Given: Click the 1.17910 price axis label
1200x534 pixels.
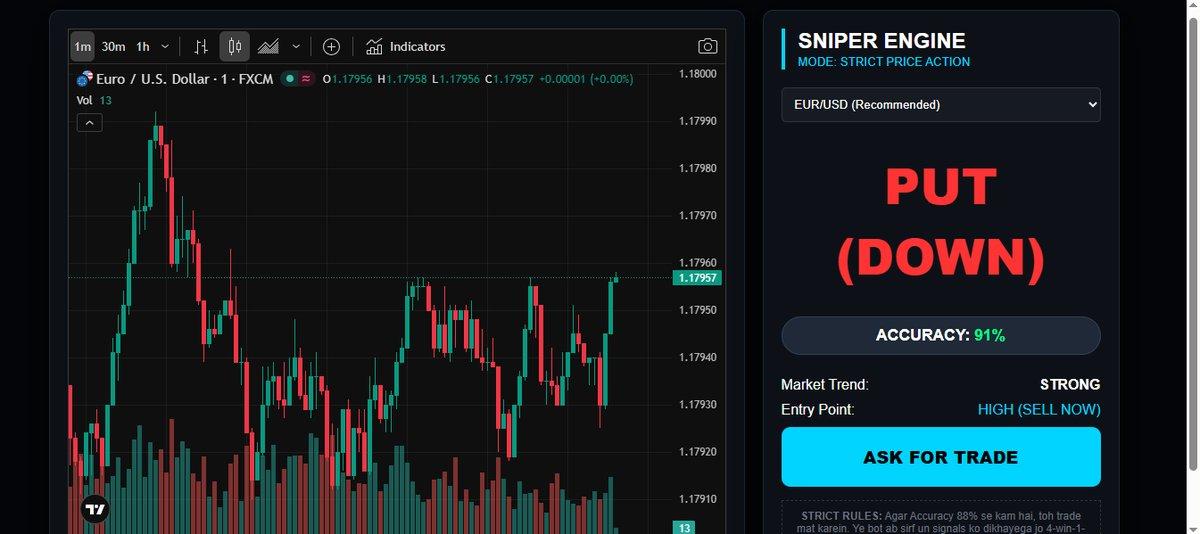Looking at the screenshot, I should tap(697, 499).
